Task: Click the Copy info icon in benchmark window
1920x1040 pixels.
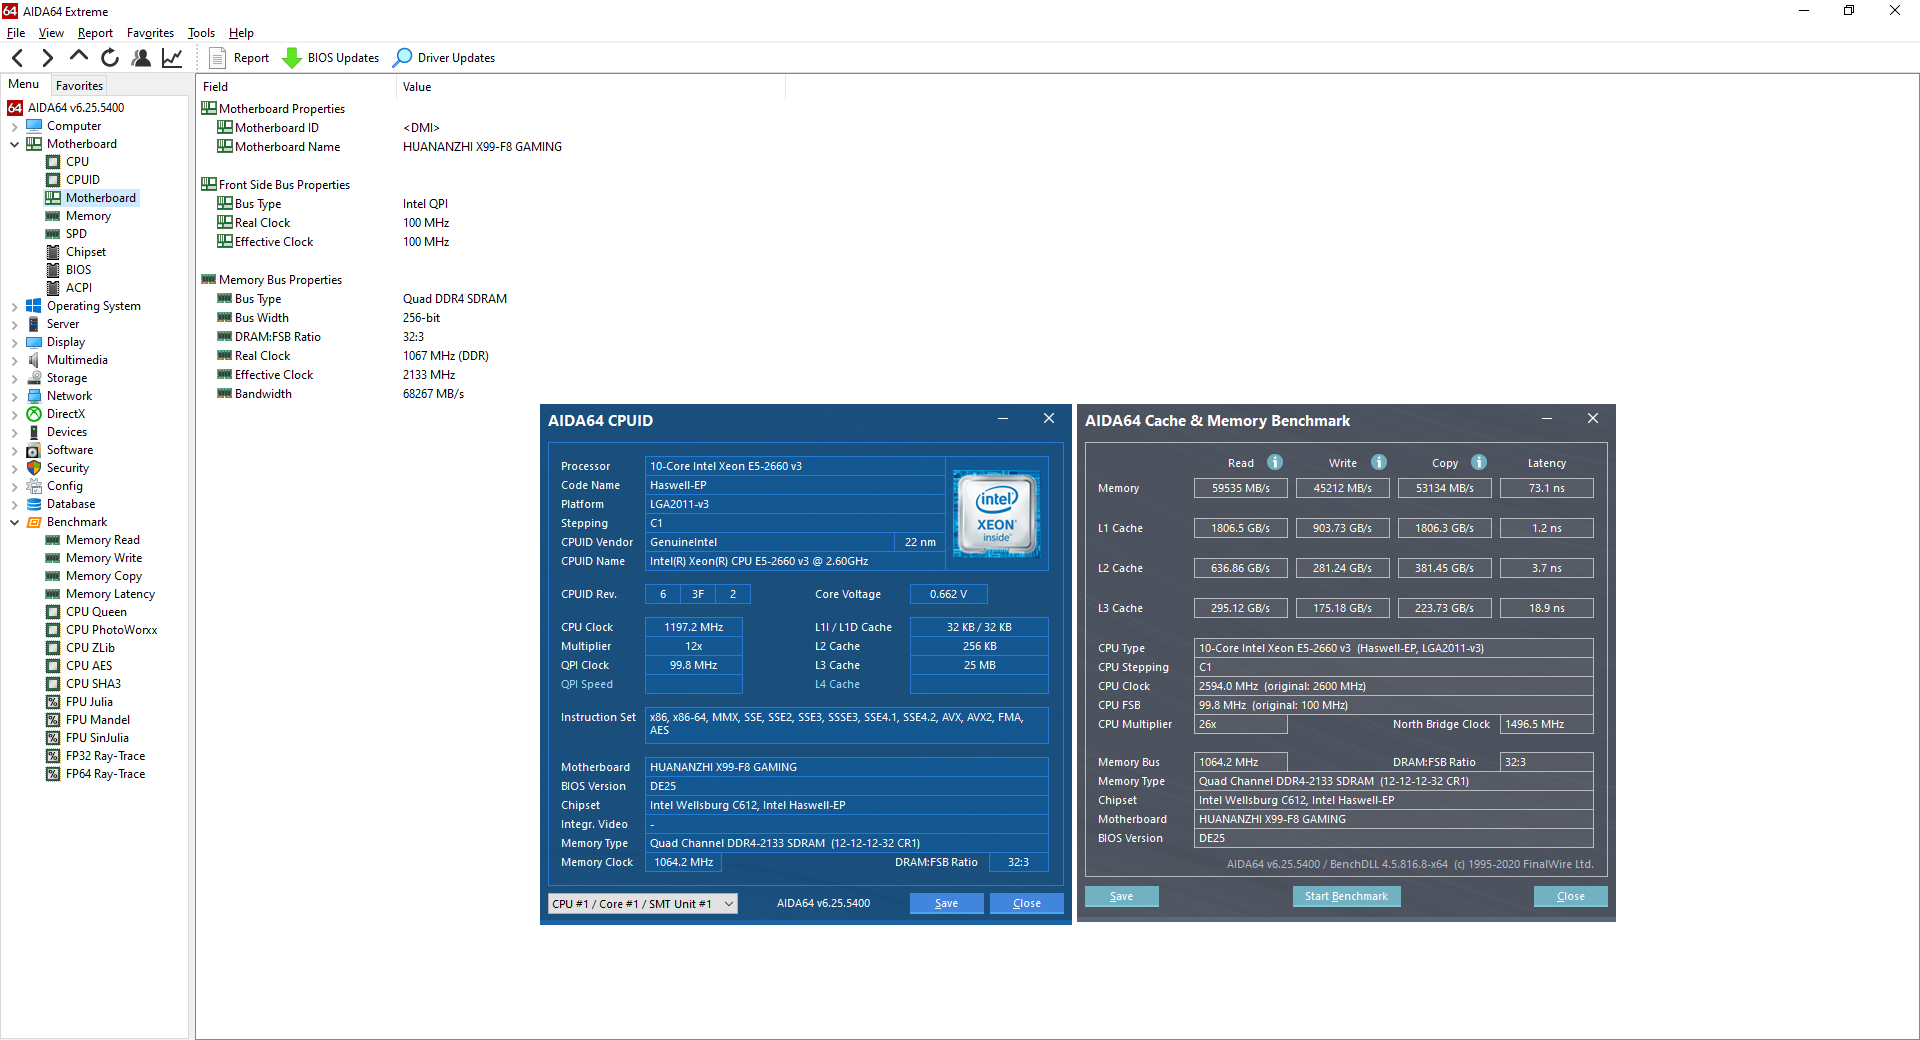Action: (x=1479, y=462)
